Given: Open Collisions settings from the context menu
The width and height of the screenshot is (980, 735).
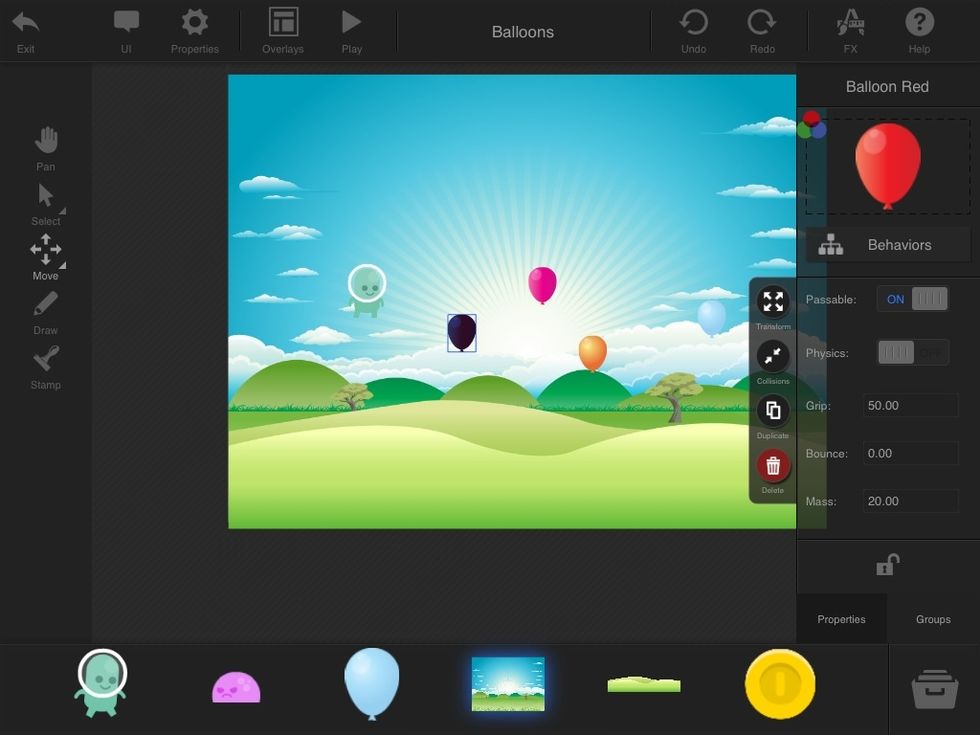Looking at the screenshot, I should pos(772,356).
